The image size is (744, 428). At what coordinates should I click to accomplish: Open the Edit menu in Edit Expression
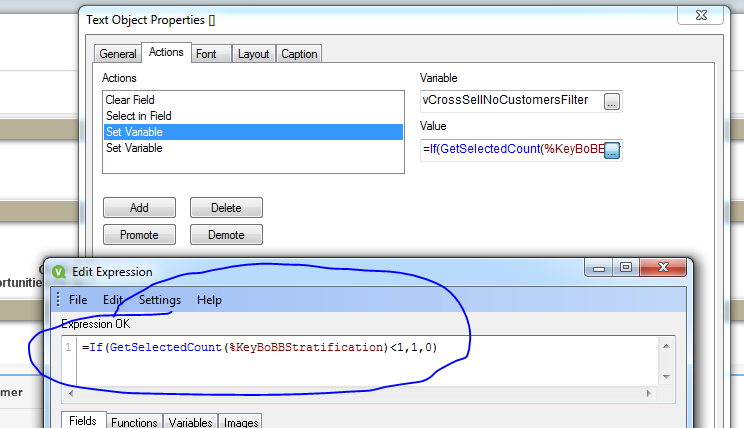(x=113, y=300)
